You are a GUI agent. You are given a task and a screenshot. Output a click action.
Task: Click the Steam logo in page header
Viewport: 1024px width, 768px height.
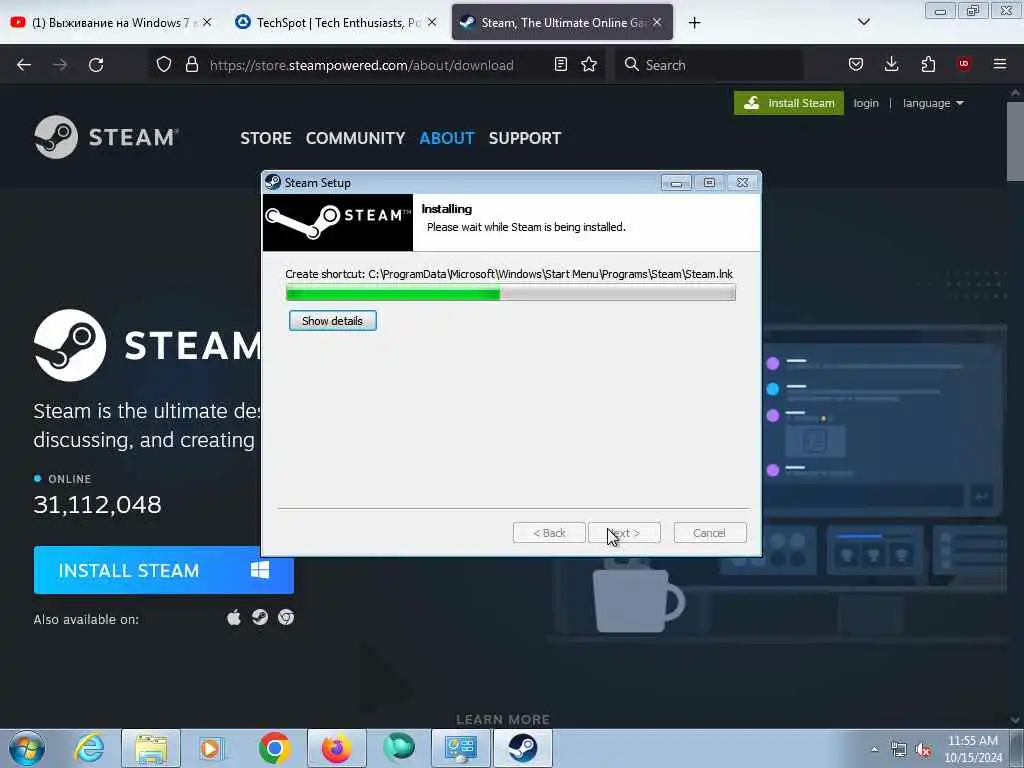click(106, 137)
